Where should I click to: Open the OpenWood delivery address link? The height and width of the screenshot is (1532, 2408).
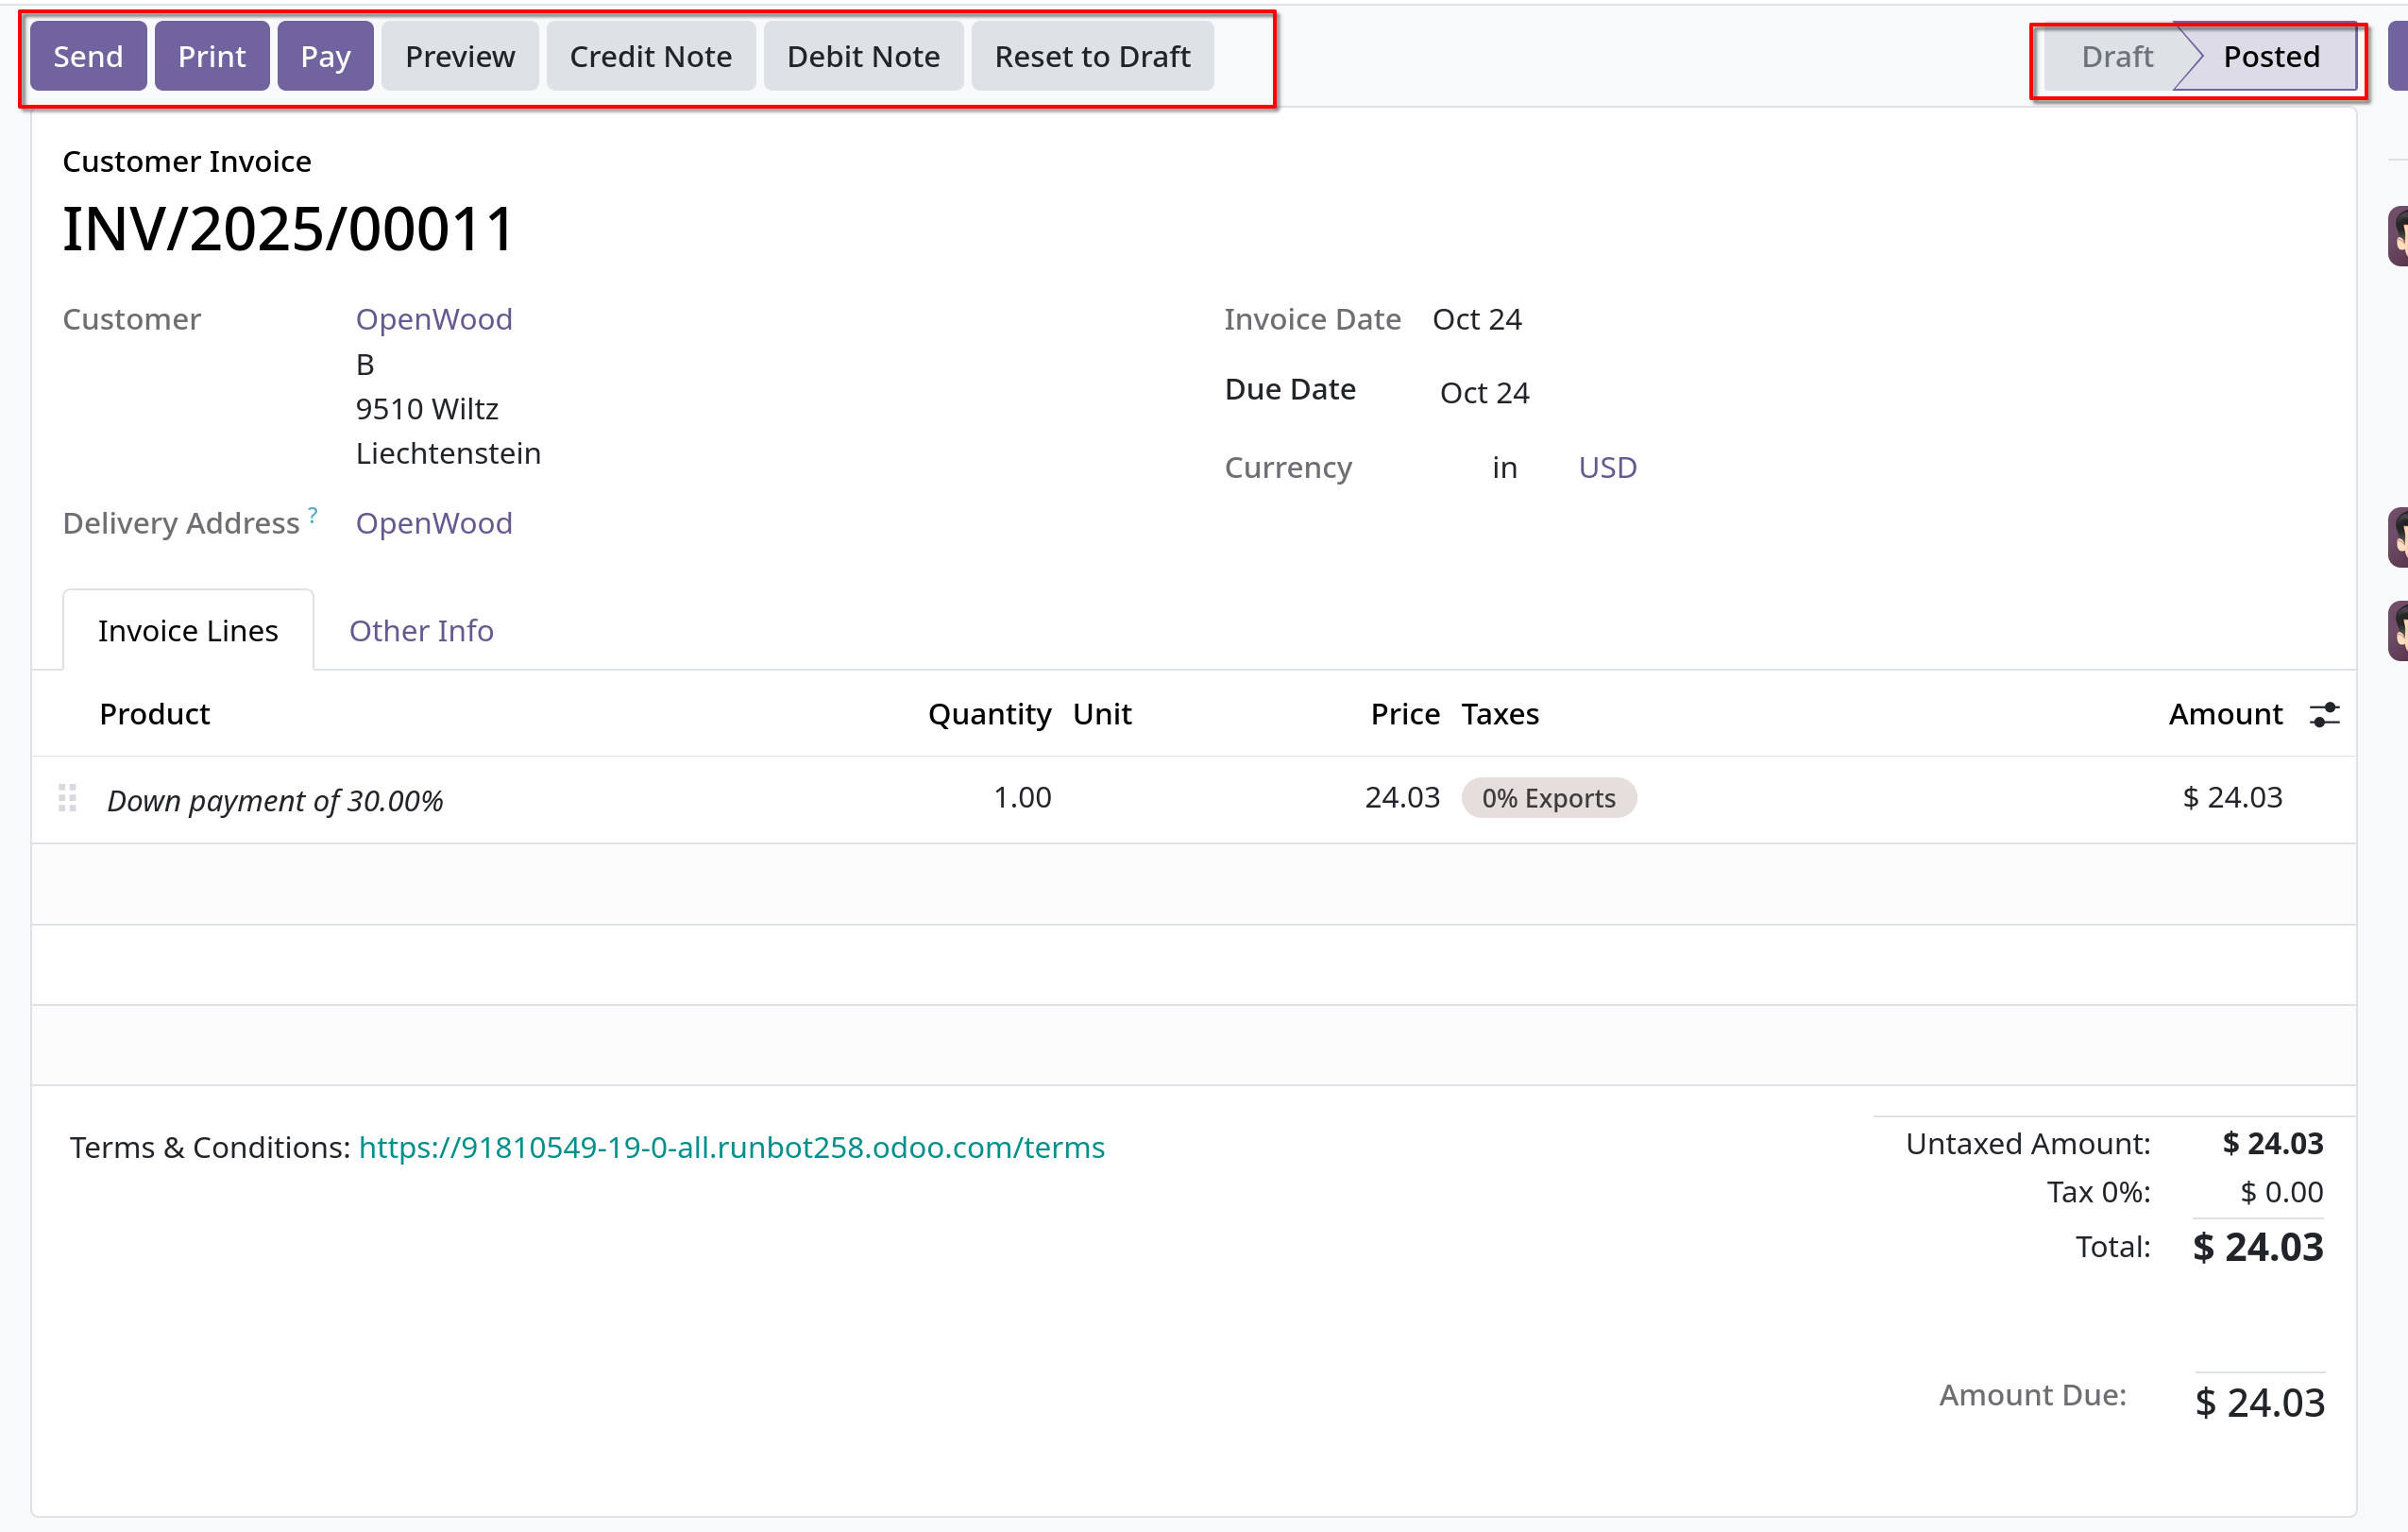(x=434, y=523)
